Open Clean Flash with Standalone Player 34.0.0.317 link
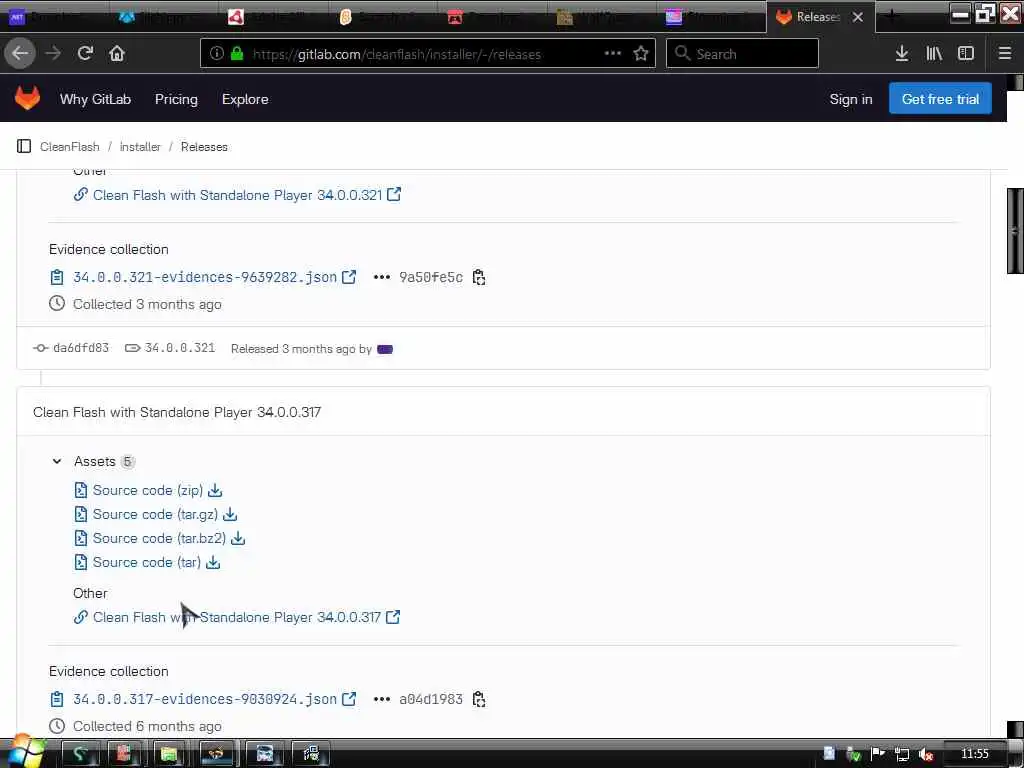1024x768 pixels. tap(236, 617)
